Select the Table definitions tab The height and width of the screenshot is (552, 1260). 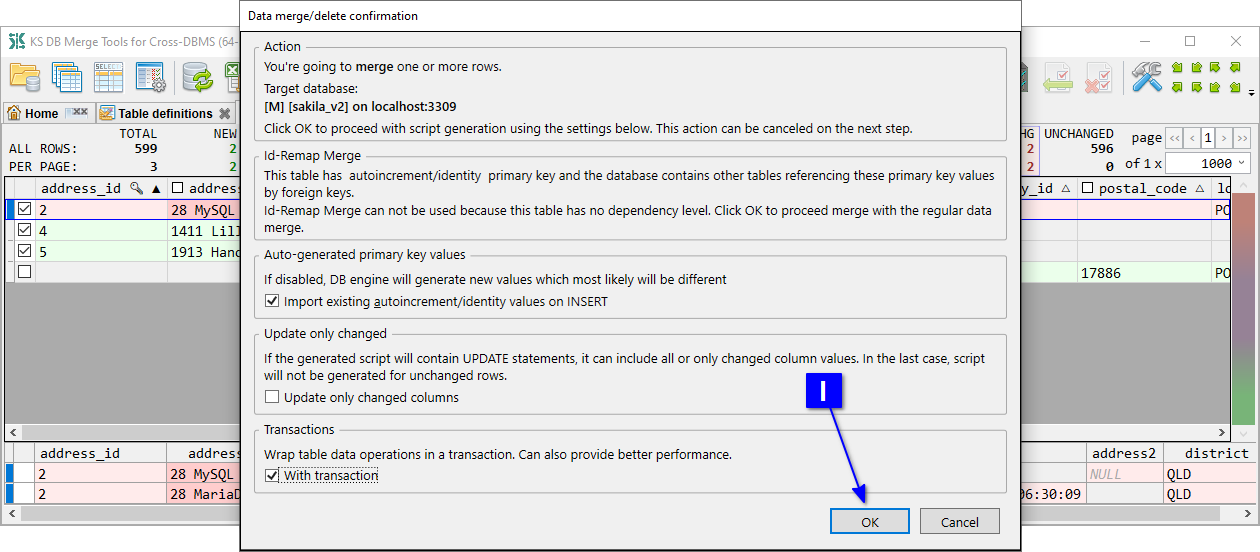pyautogui.click(x=165, y=113)
